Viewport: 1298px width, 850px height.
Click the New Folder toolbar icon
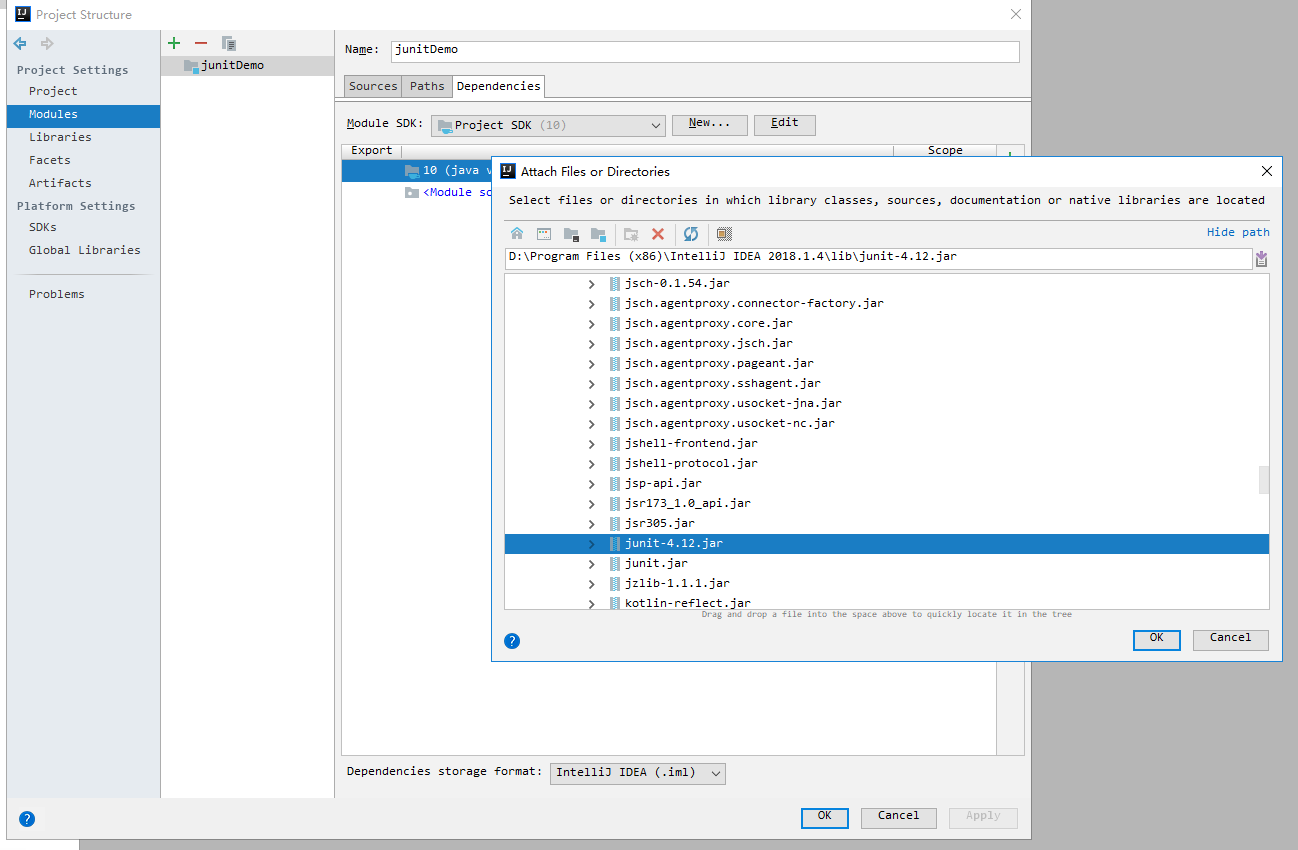pos(631,234)
